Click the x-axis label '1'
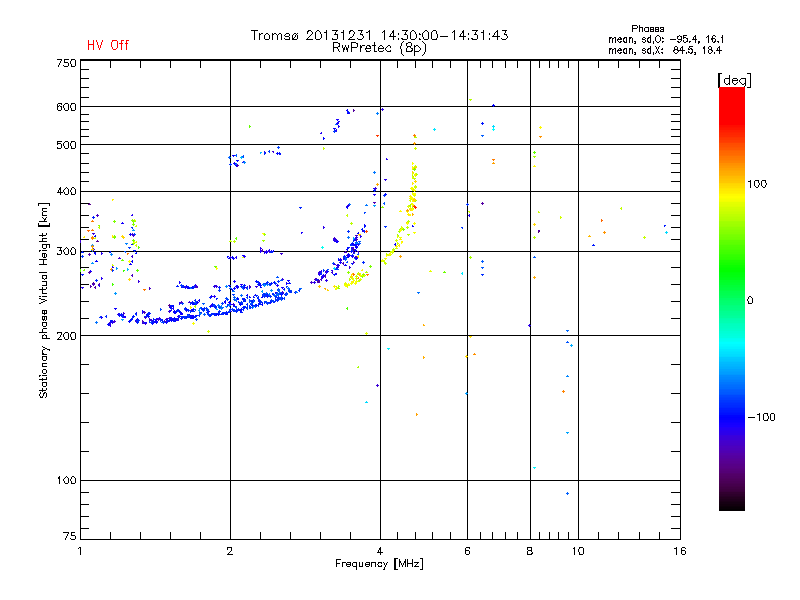Image resolution: width=800 pixels, height=600 pixels. pos(80,551)
